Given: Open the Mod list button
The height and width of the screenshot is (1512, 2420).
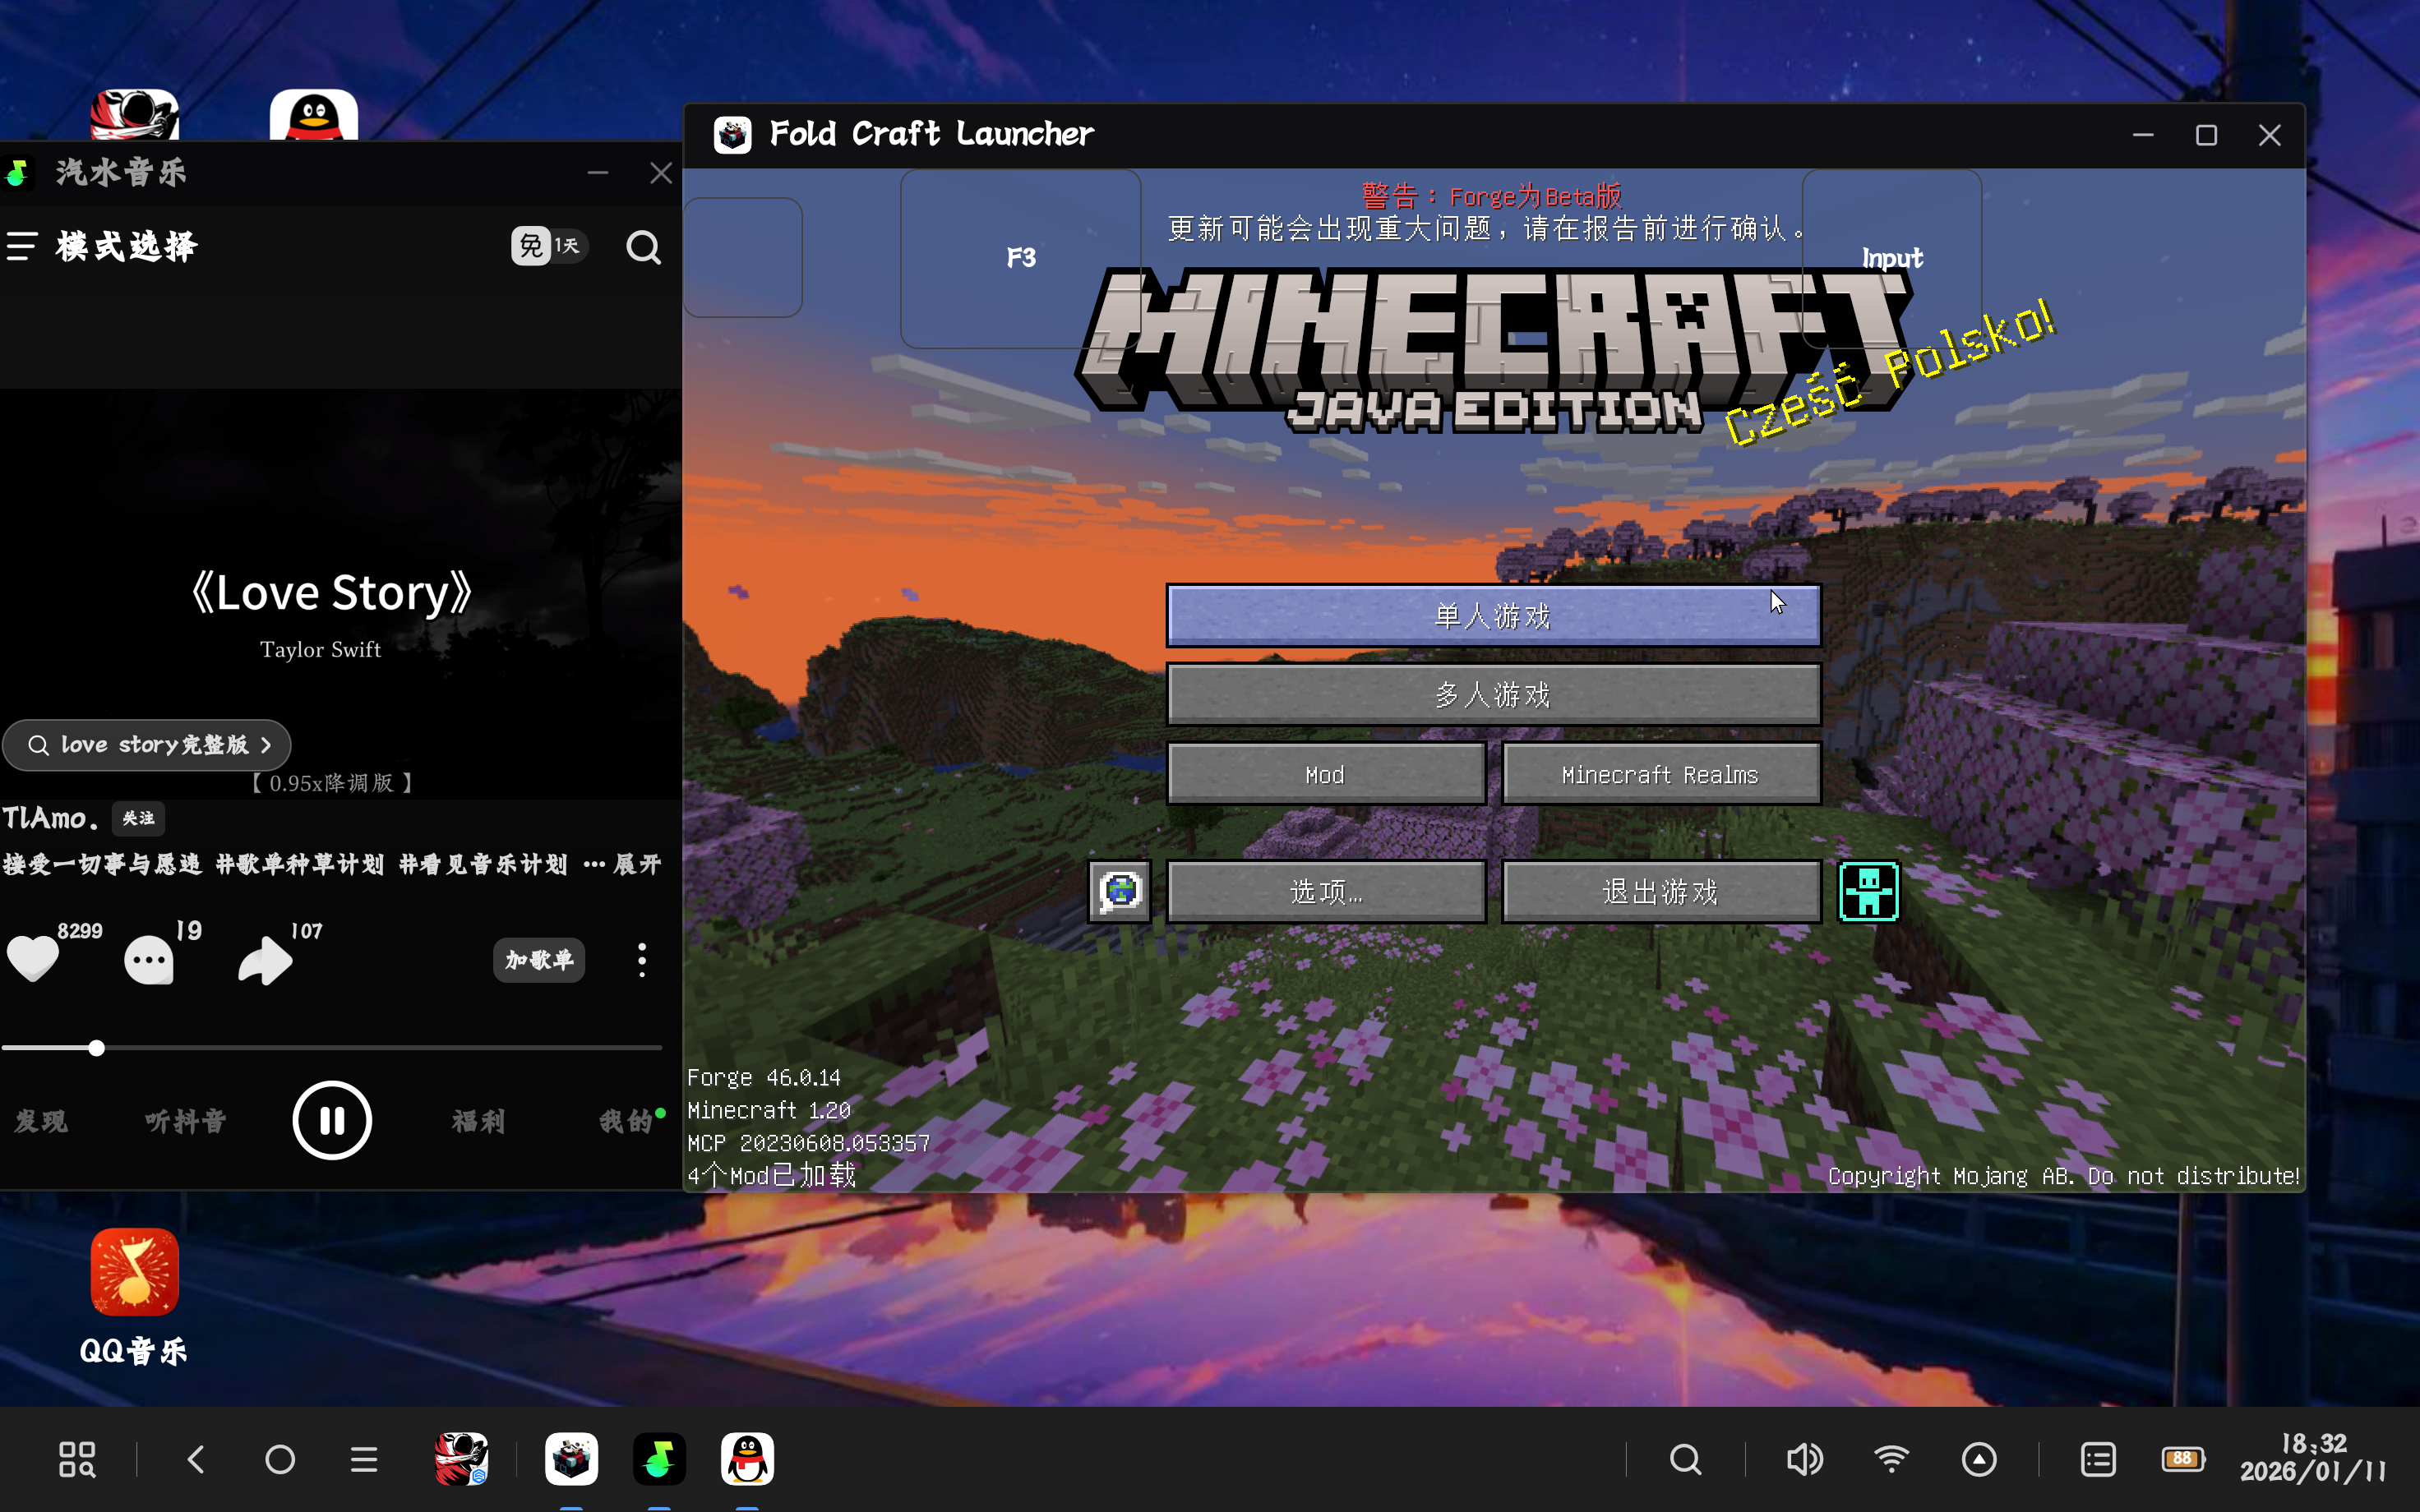Looking at the screenshot, I should point(1325,774).
